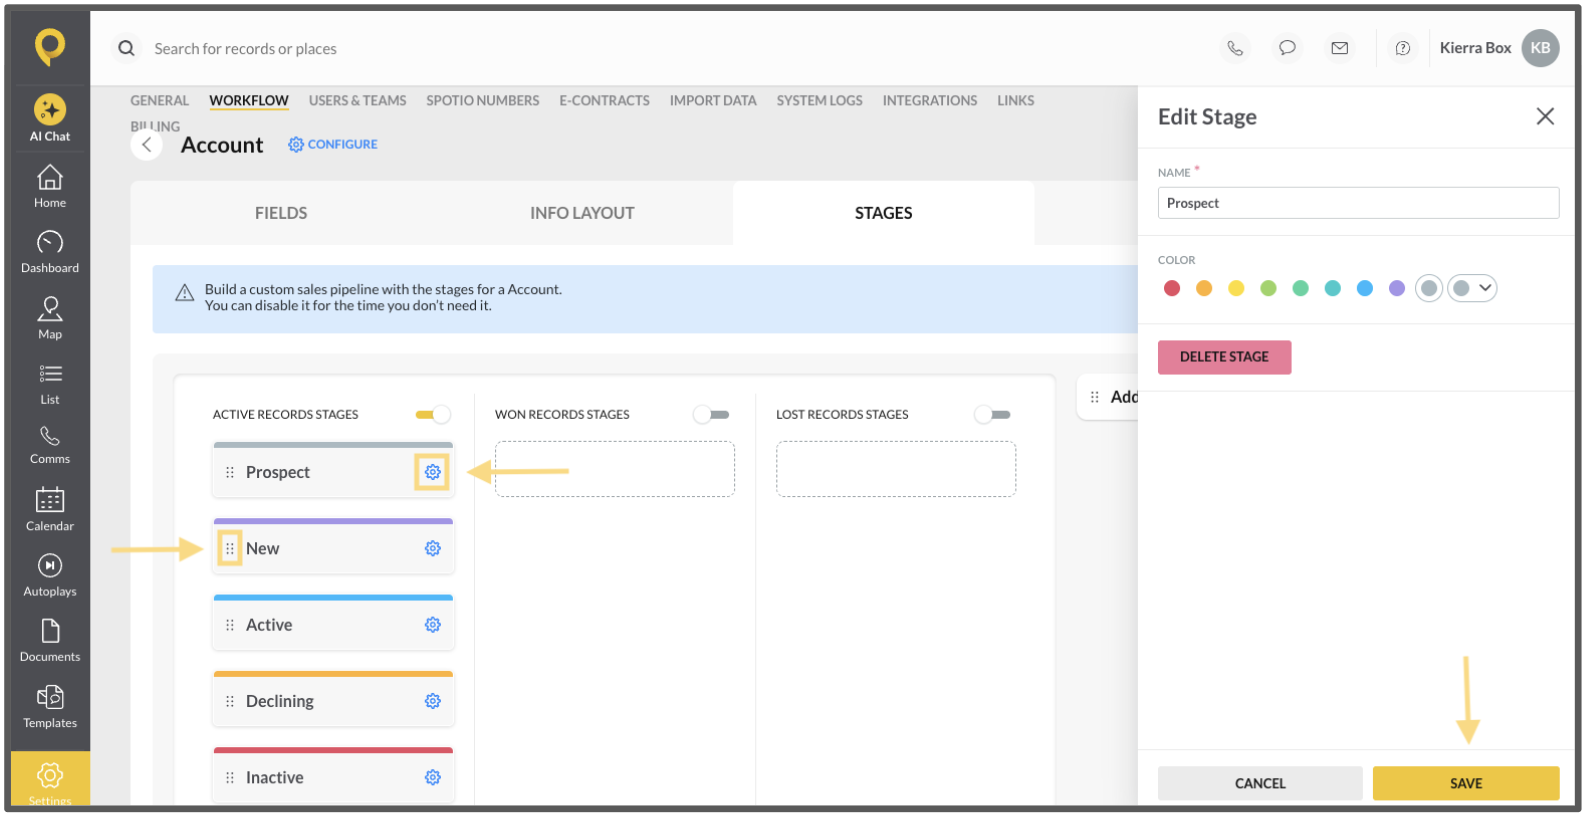This screenshot has height=822, width=1588.
Task: Open the mail envelope icon
Action: click(x=1341, y=48)
